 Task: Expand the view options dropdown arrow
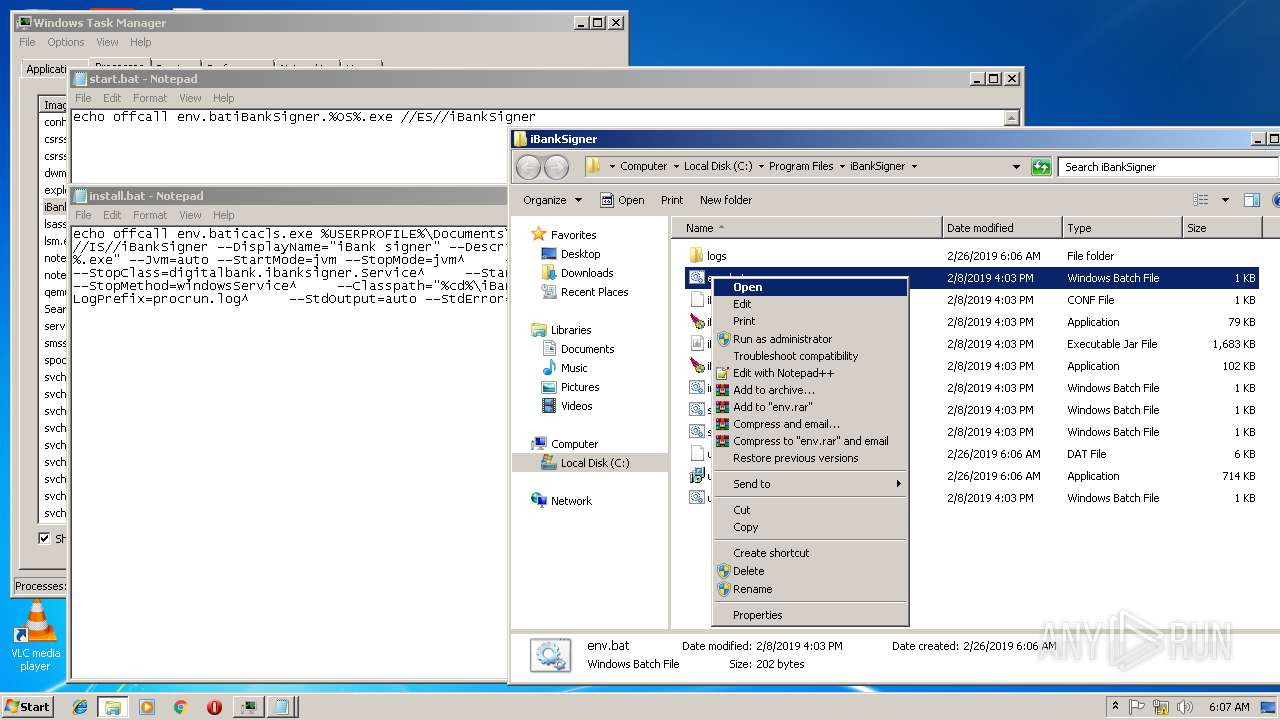tap(1225, 200)
